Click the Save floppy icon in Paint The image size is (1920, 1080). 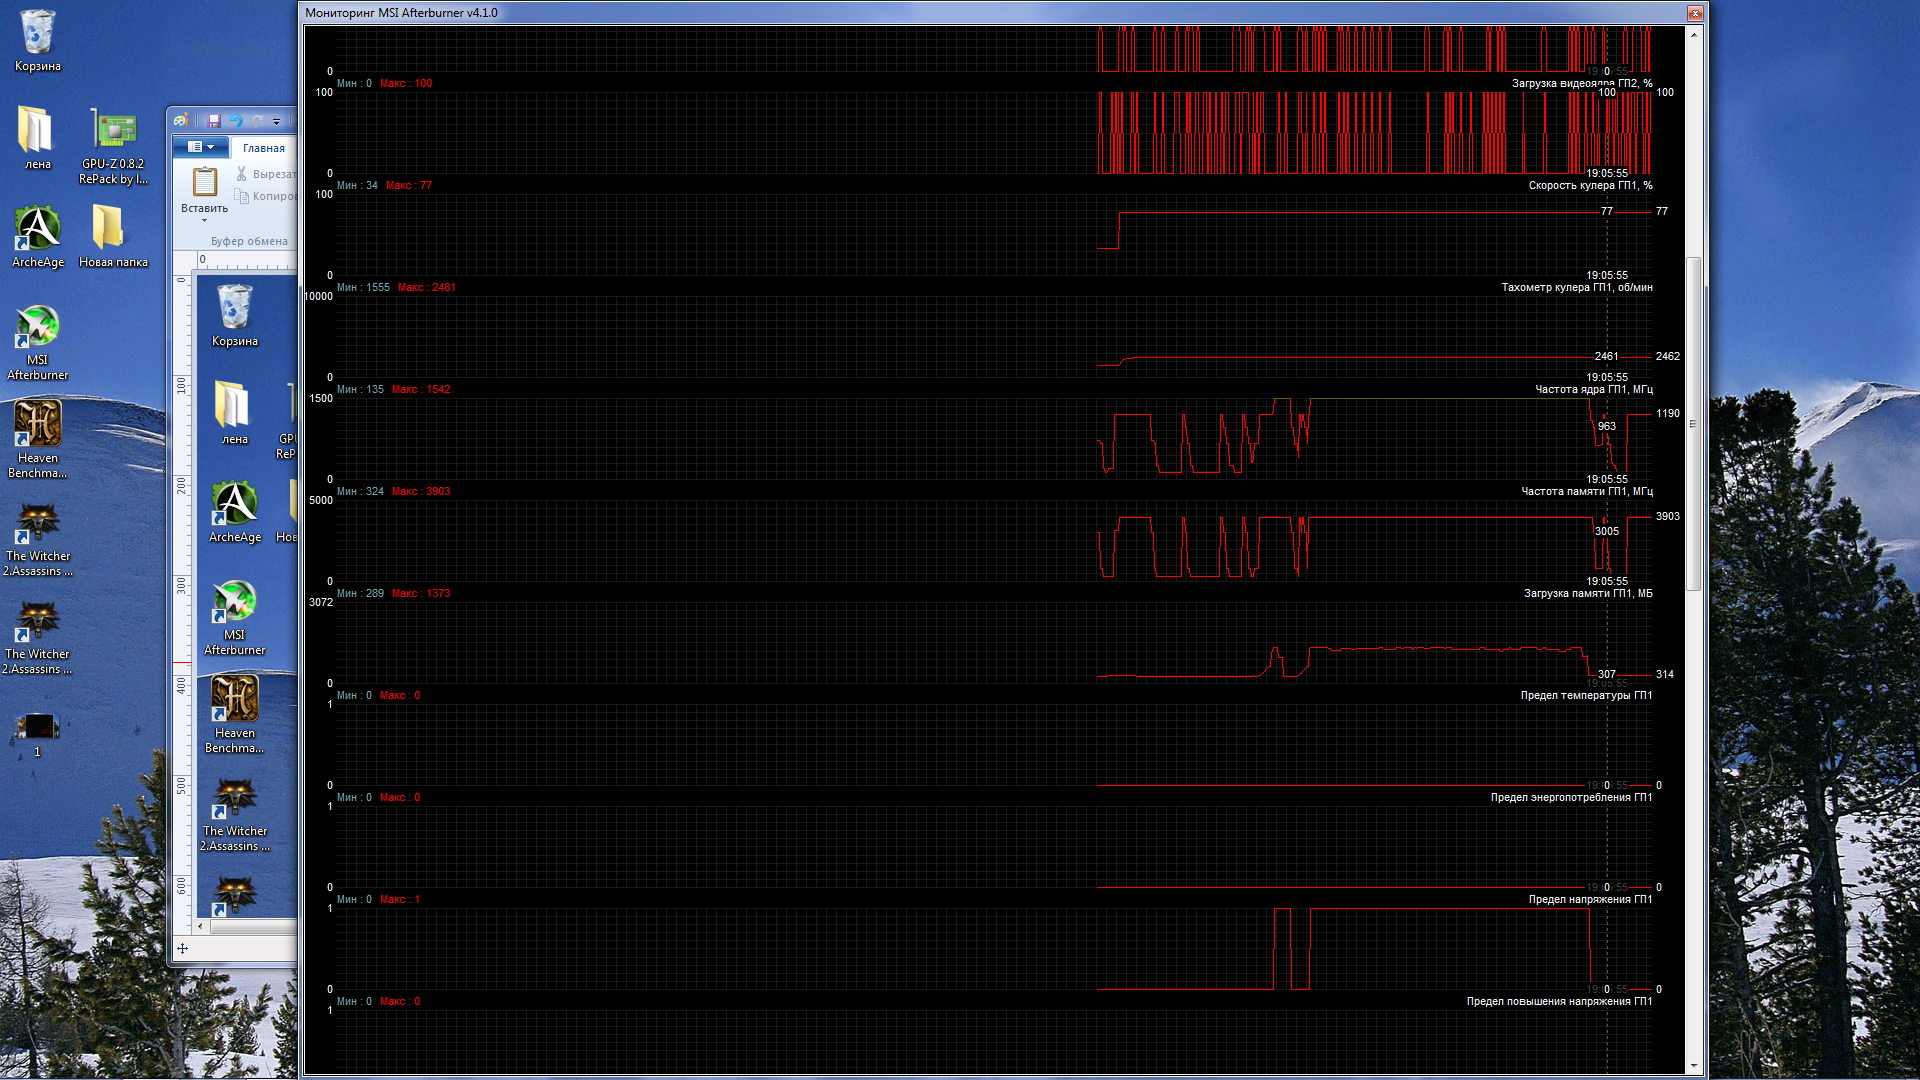point(214,120)
